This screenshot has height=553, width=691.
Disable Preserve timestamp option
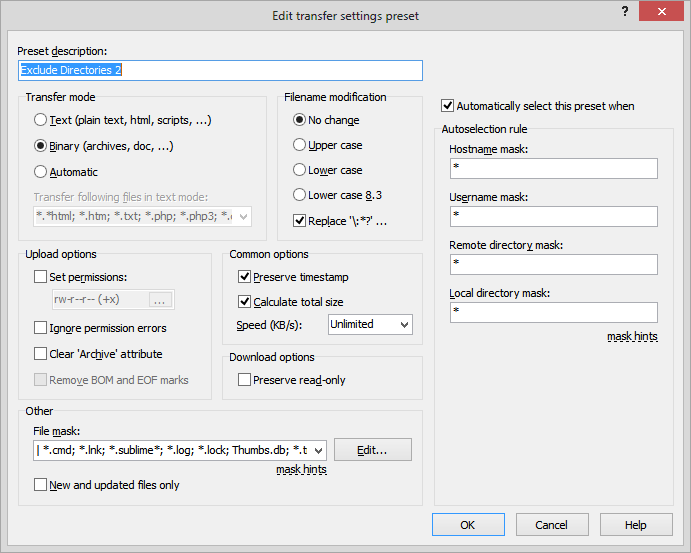245,277
